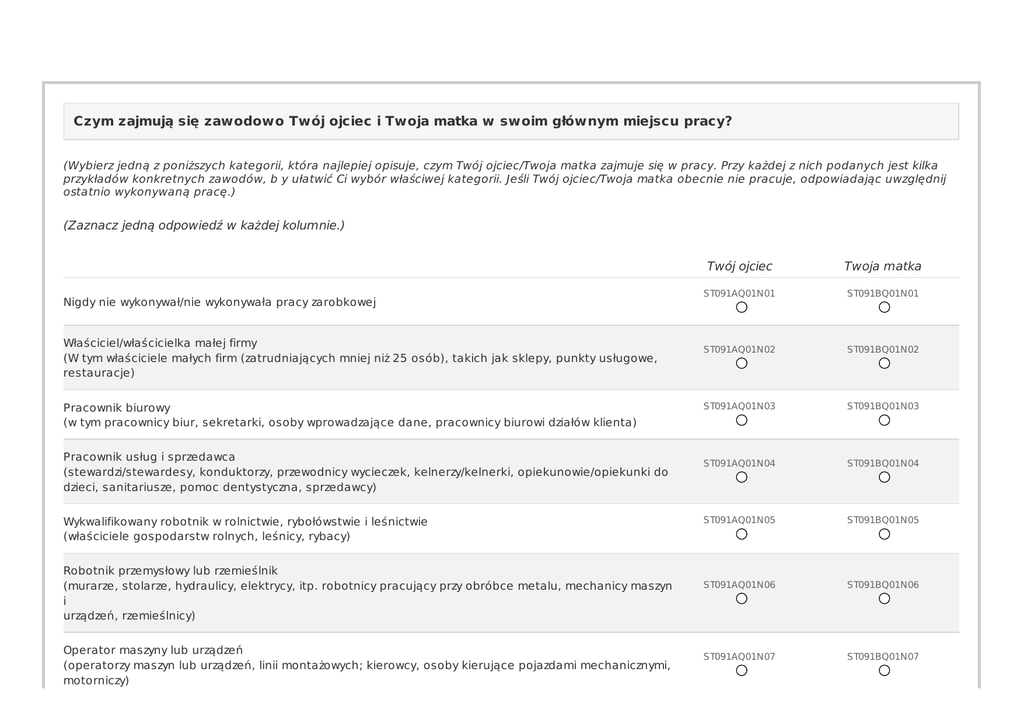Pick skilled agricultural worker for father
Image resolution: width=1024 pixels, height=724 pixels.
[741, 534]
